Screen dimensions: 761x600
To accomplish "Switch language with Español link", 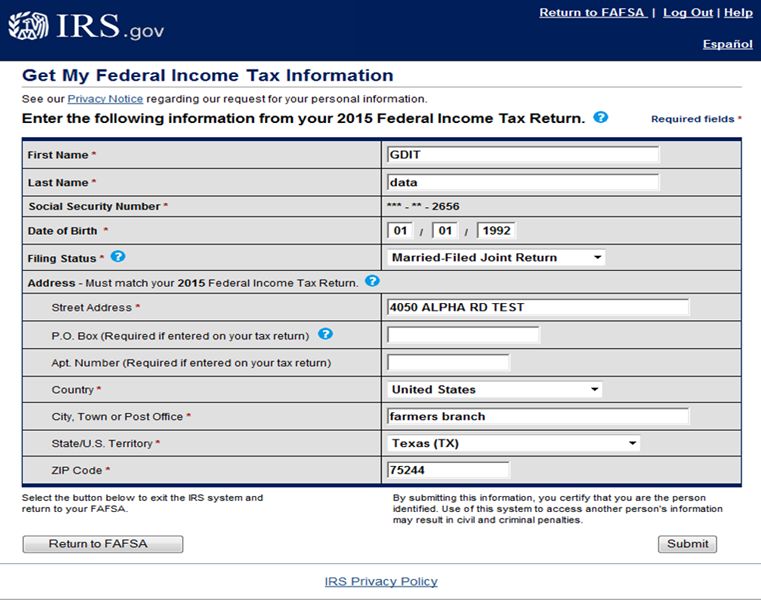I will [x=728, y=44].
